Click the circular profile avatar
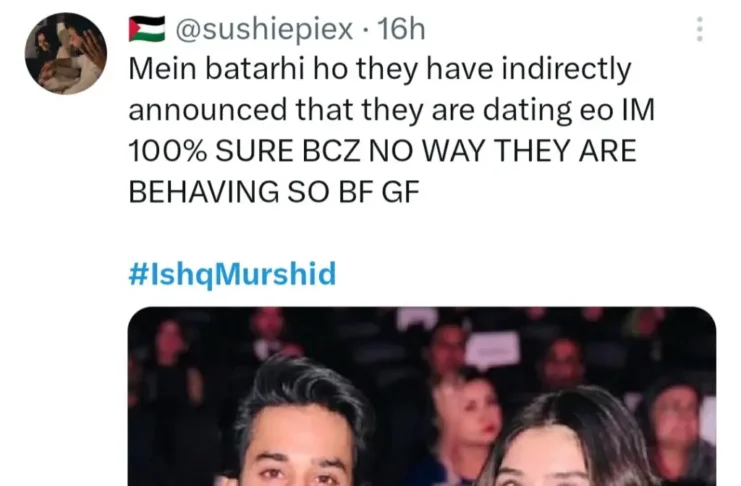The width and height of the screenshot is (741, 486). pyautogui.click(x=66, y=53)
